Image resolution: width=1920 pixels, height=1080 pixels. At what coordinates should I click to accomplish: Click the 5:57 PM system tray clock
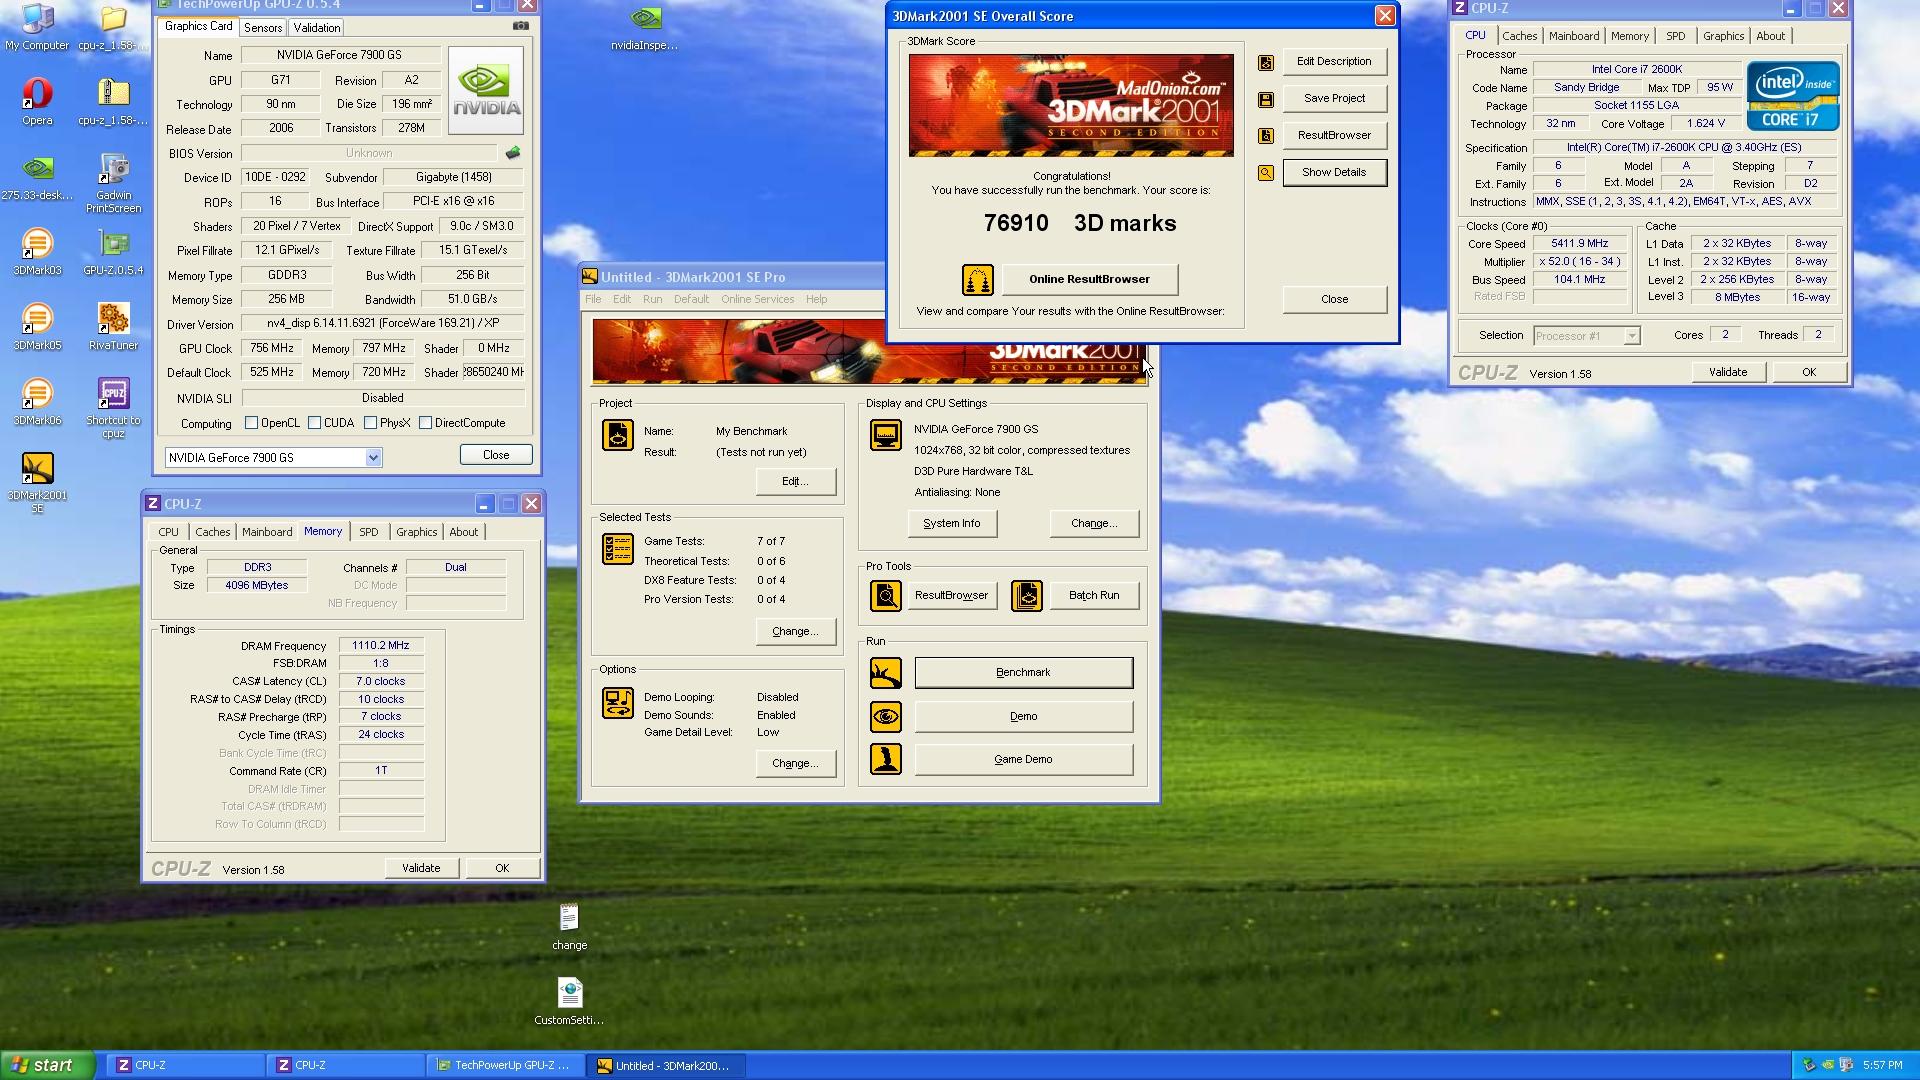pyautogui.click(x=1882, y=1066)
